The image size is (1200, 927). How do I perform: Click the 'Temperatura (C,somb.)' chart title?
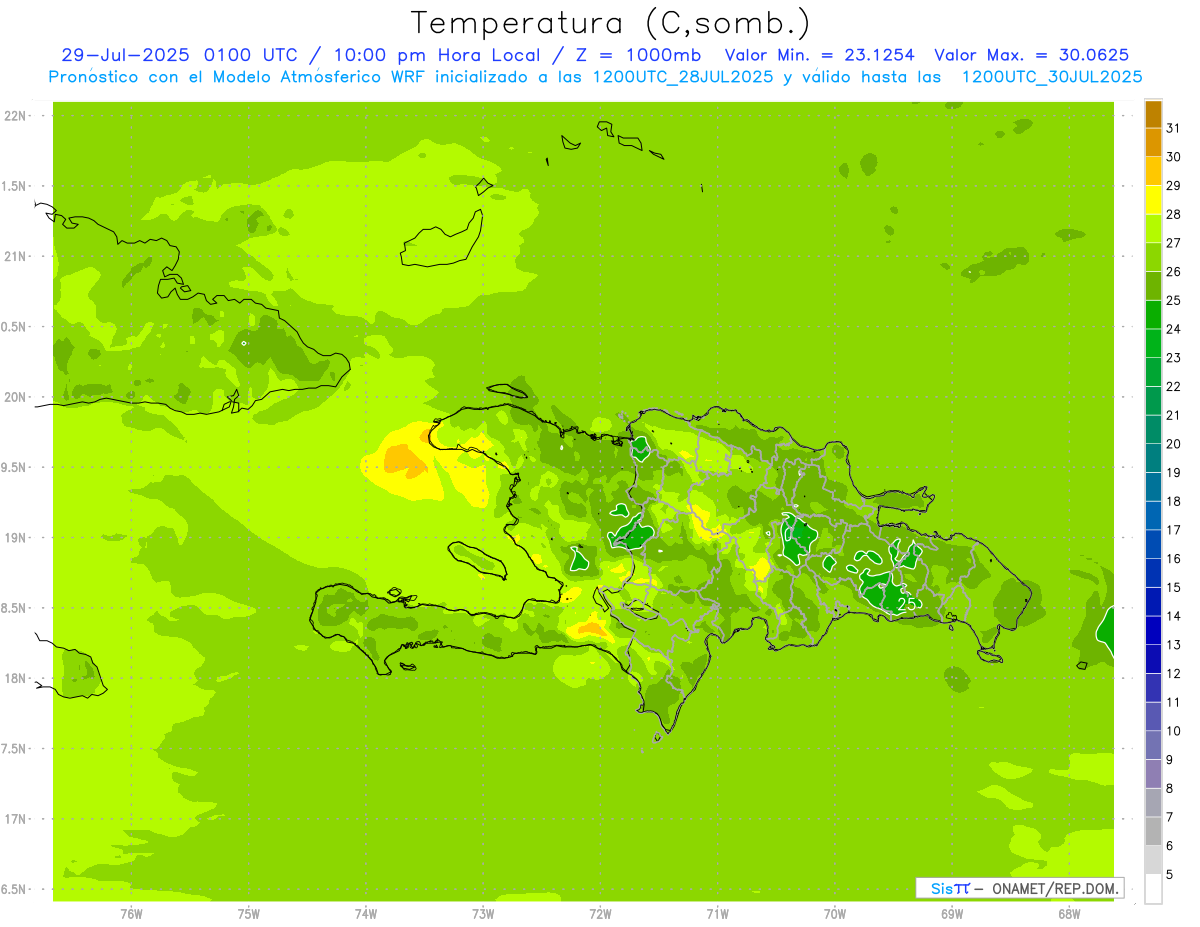click(x=611, y=23)
